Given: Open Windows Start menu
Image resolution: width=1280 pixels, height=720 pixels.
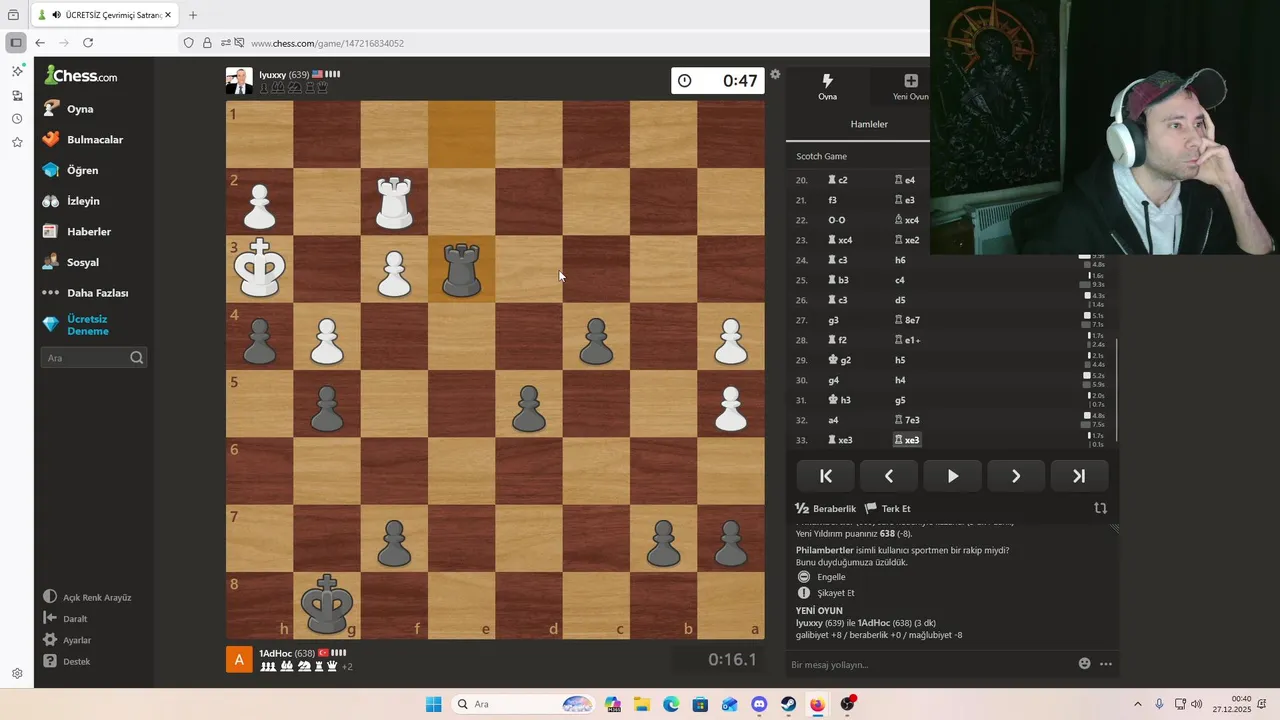Looking at the screenshot, I should (x=433, y=704).
